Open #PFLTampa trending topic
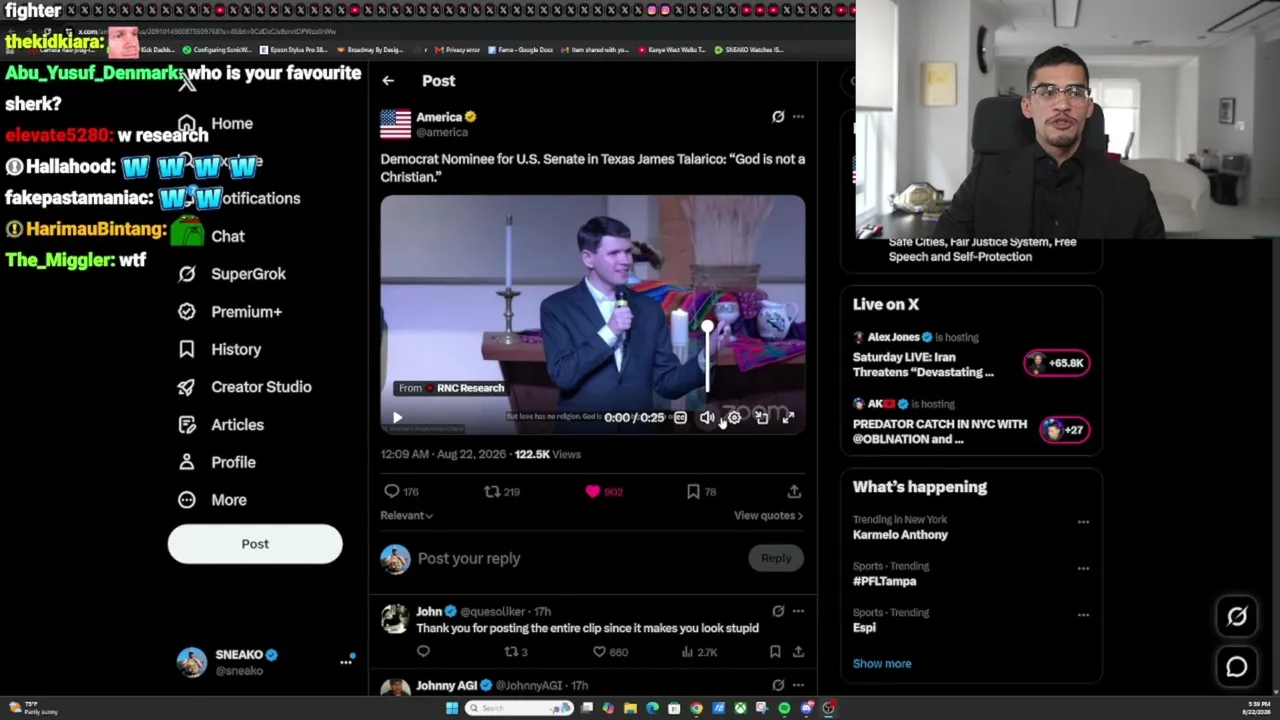This screenshot has height=720, width=1280. click(884, 581)
